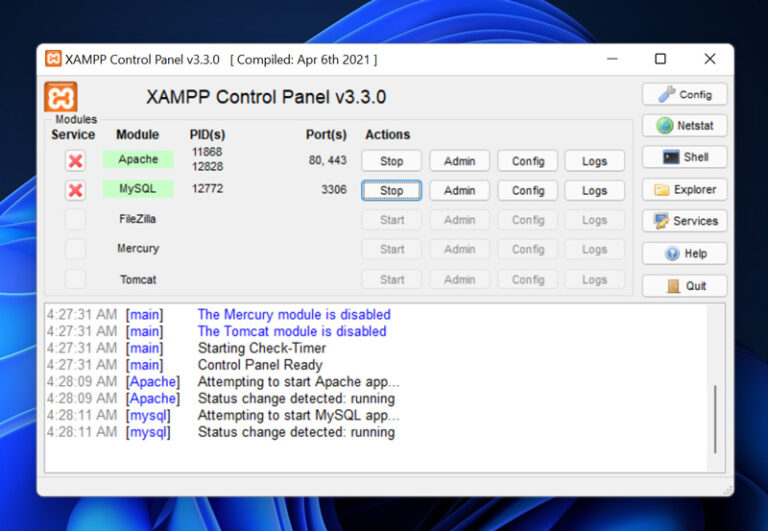The height and width of the screenshot is (531, 768).
Task: Open Explorer folder button
Action: [684, 189]
